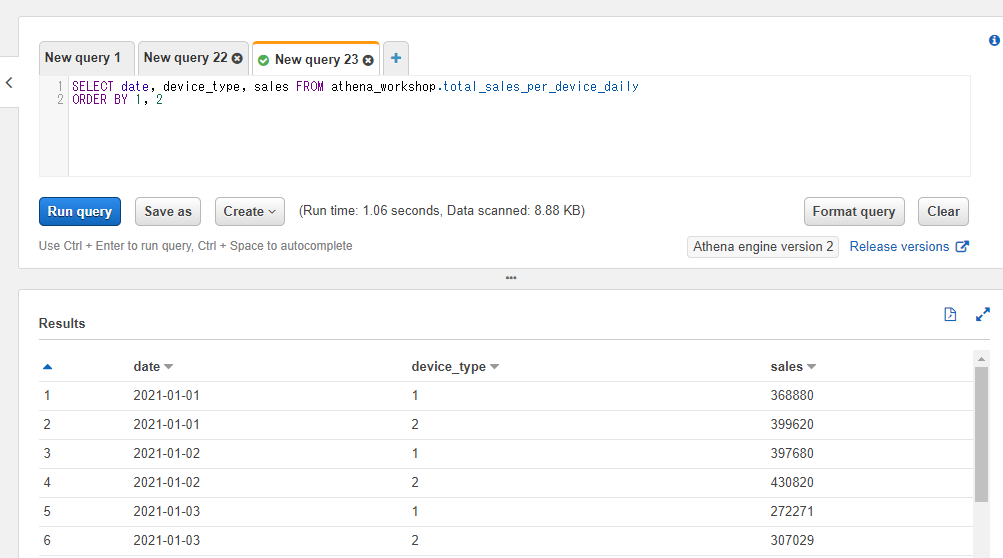Click table name total_sales_per_device_daily in query
The width and height of the screenshot is (1003, 558).
coord(541,86)
